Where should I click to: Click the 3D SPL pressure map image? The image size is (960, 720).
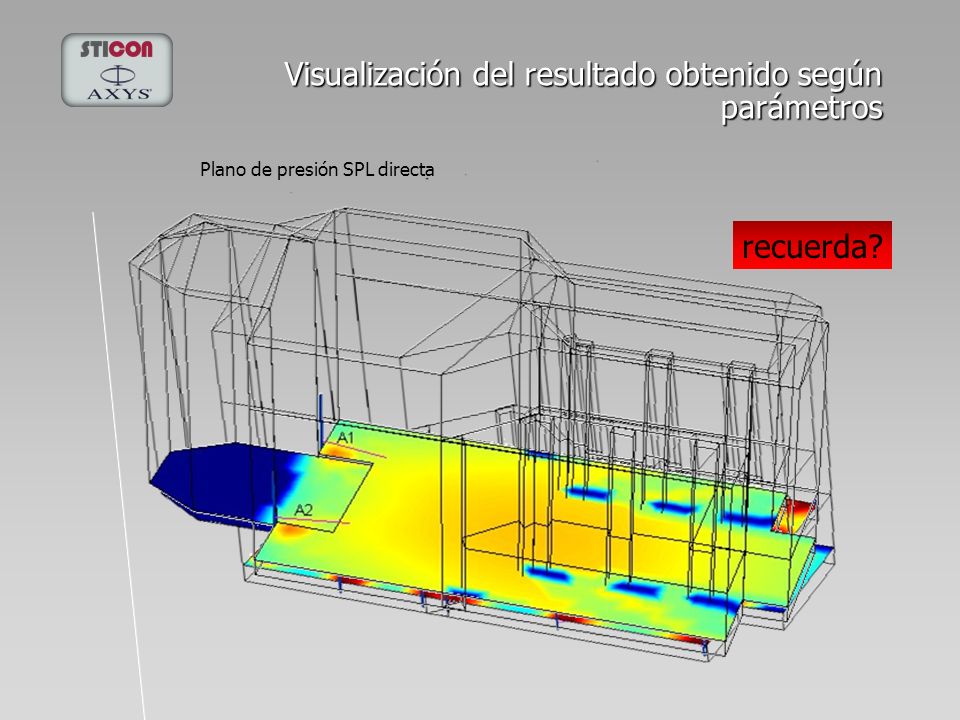[481, 435]
